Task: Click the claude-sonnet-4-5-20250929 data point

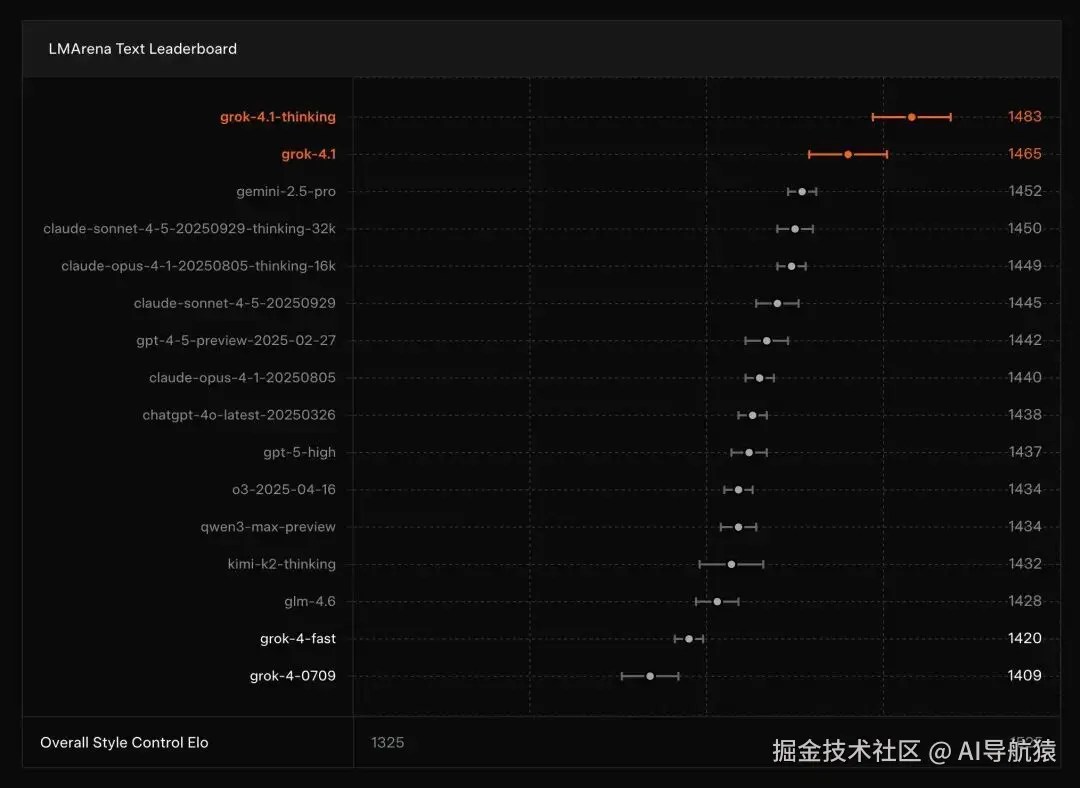Action: (777, 303)
